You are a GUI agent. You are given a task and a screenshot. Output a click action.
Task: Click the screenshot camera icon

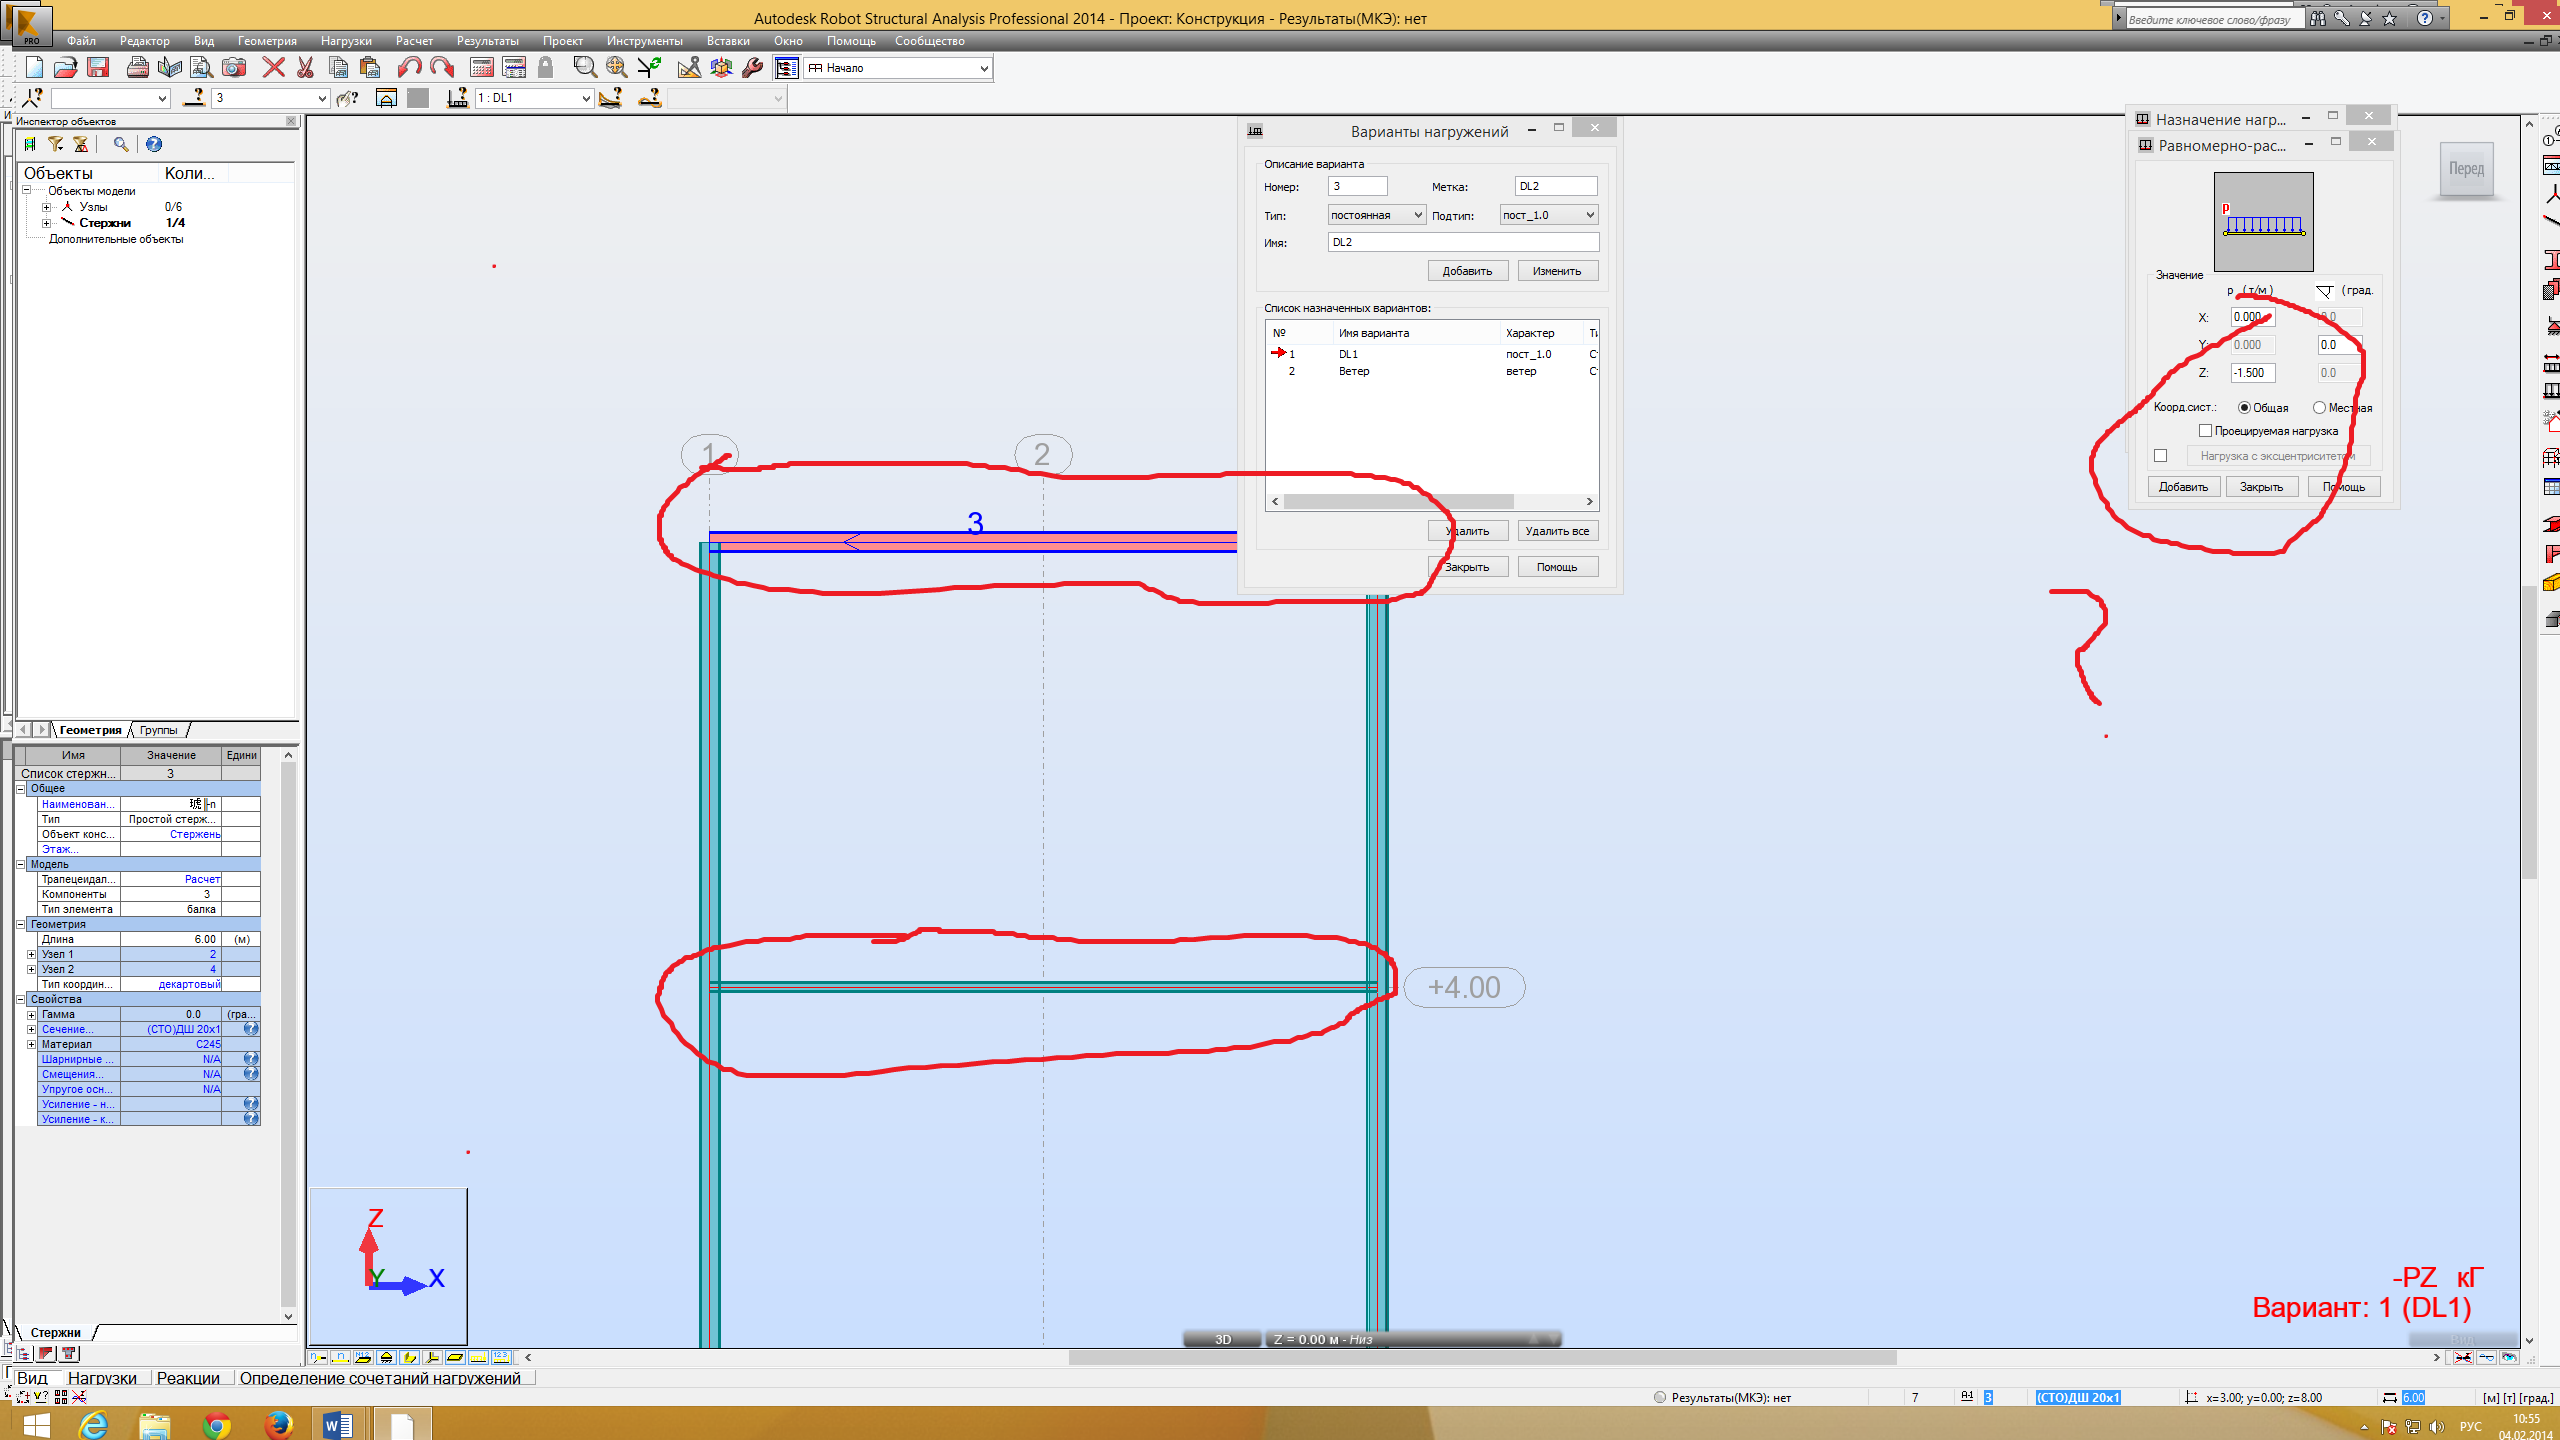234,67
